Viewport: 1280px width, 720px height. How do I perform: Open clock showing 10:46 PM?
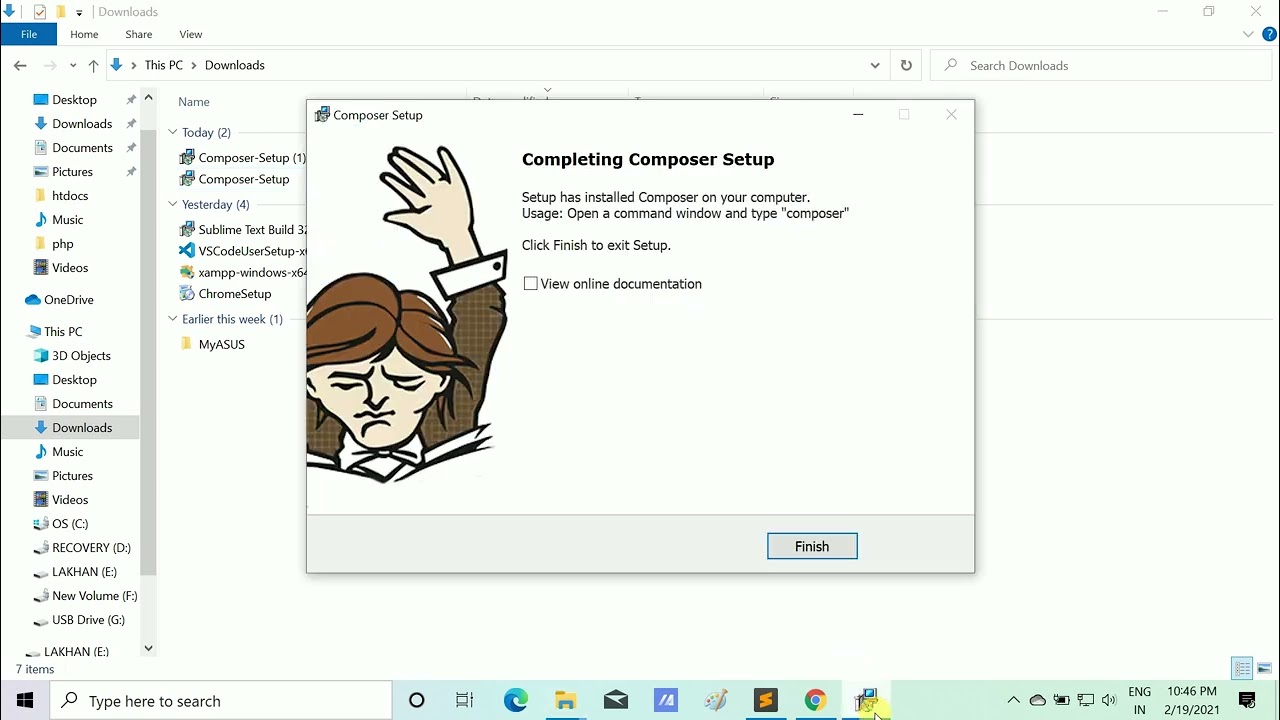coord(1192,700)
